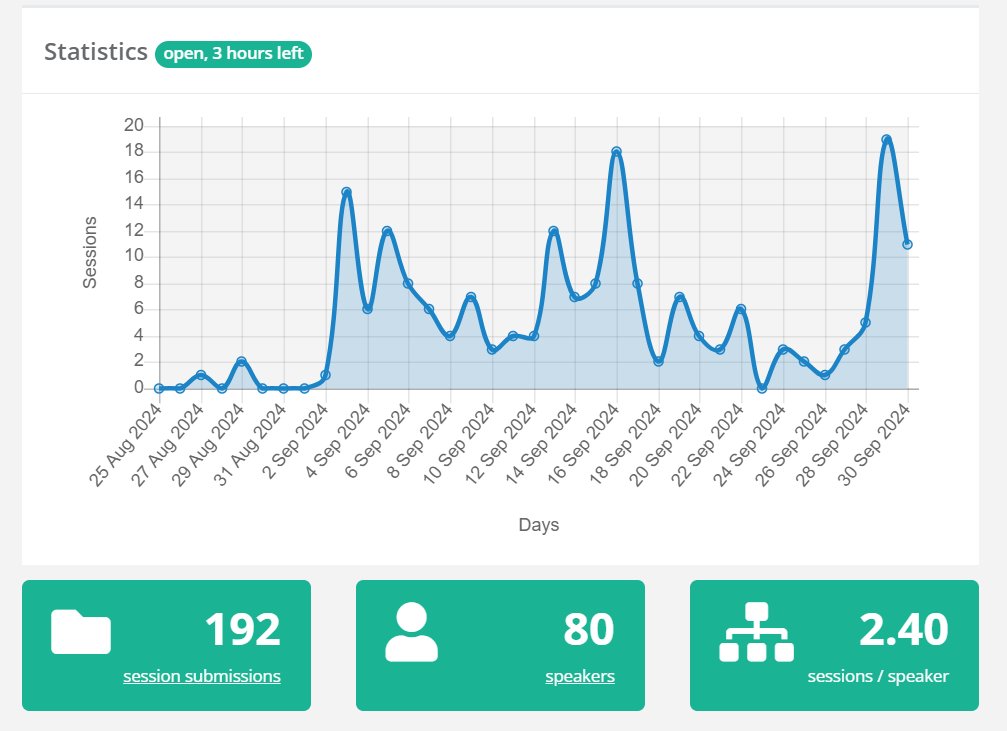Select the 26 Sep data point at 1 session
The width and height of the screenshot is (1007, 731).
(825, 375)
